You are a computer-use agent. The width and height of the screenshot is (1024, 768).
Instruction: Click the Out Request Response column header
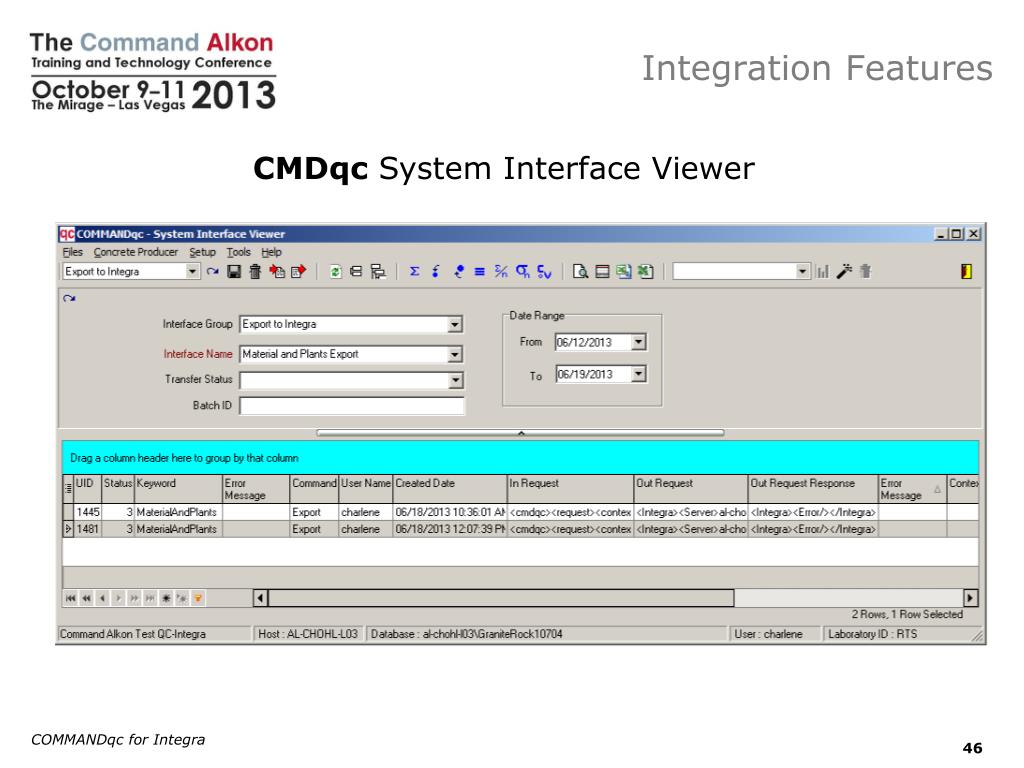tap(812, 489)
